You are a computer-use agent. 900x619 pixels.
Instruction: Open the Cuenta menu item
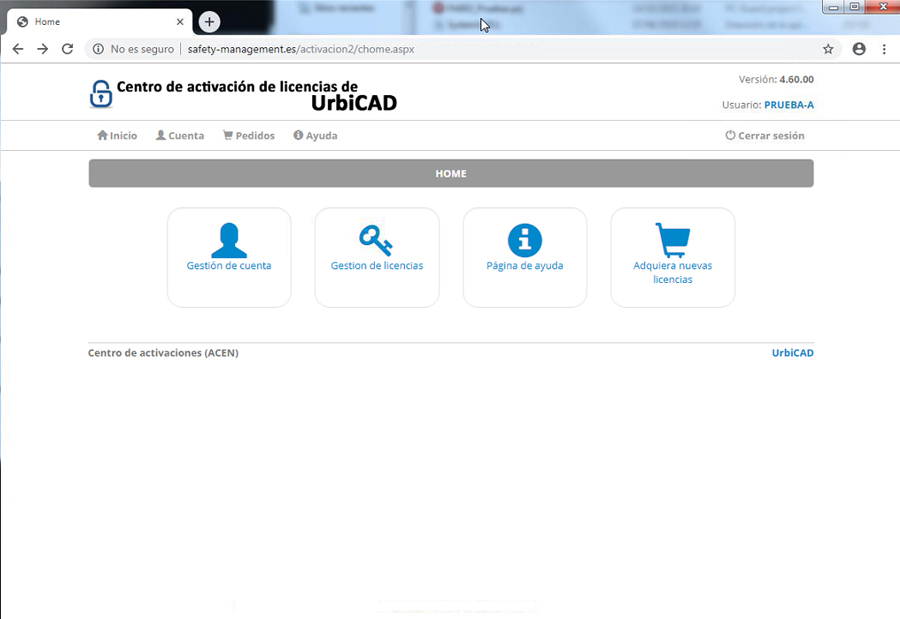(180, 136)
